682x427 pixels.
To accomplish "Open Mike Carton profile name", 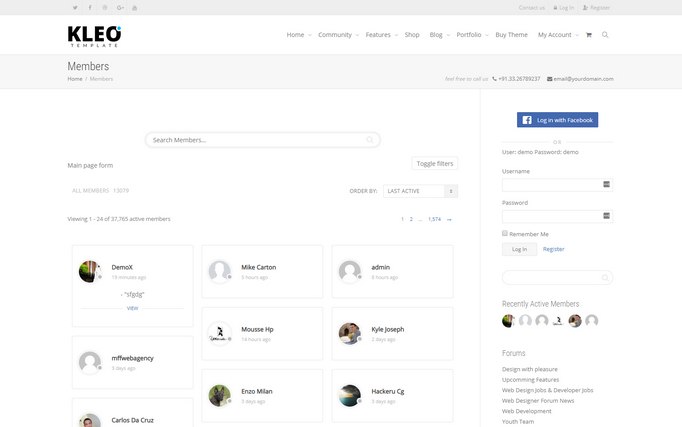I will (x=258, y=267).
